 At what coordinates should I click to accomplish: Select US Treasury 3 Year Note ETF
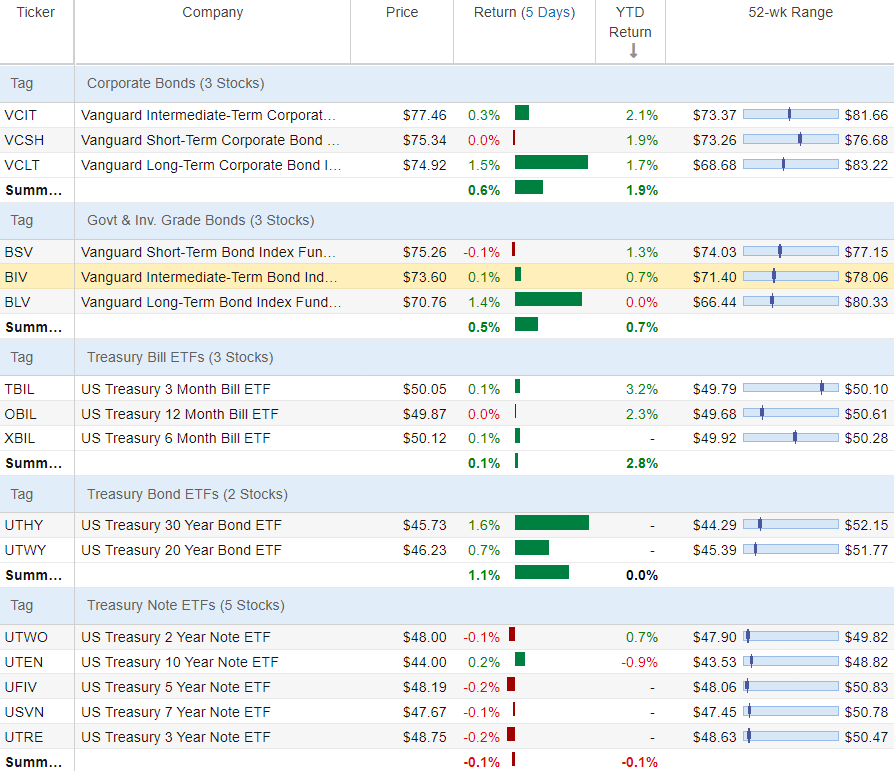[176, 737]
